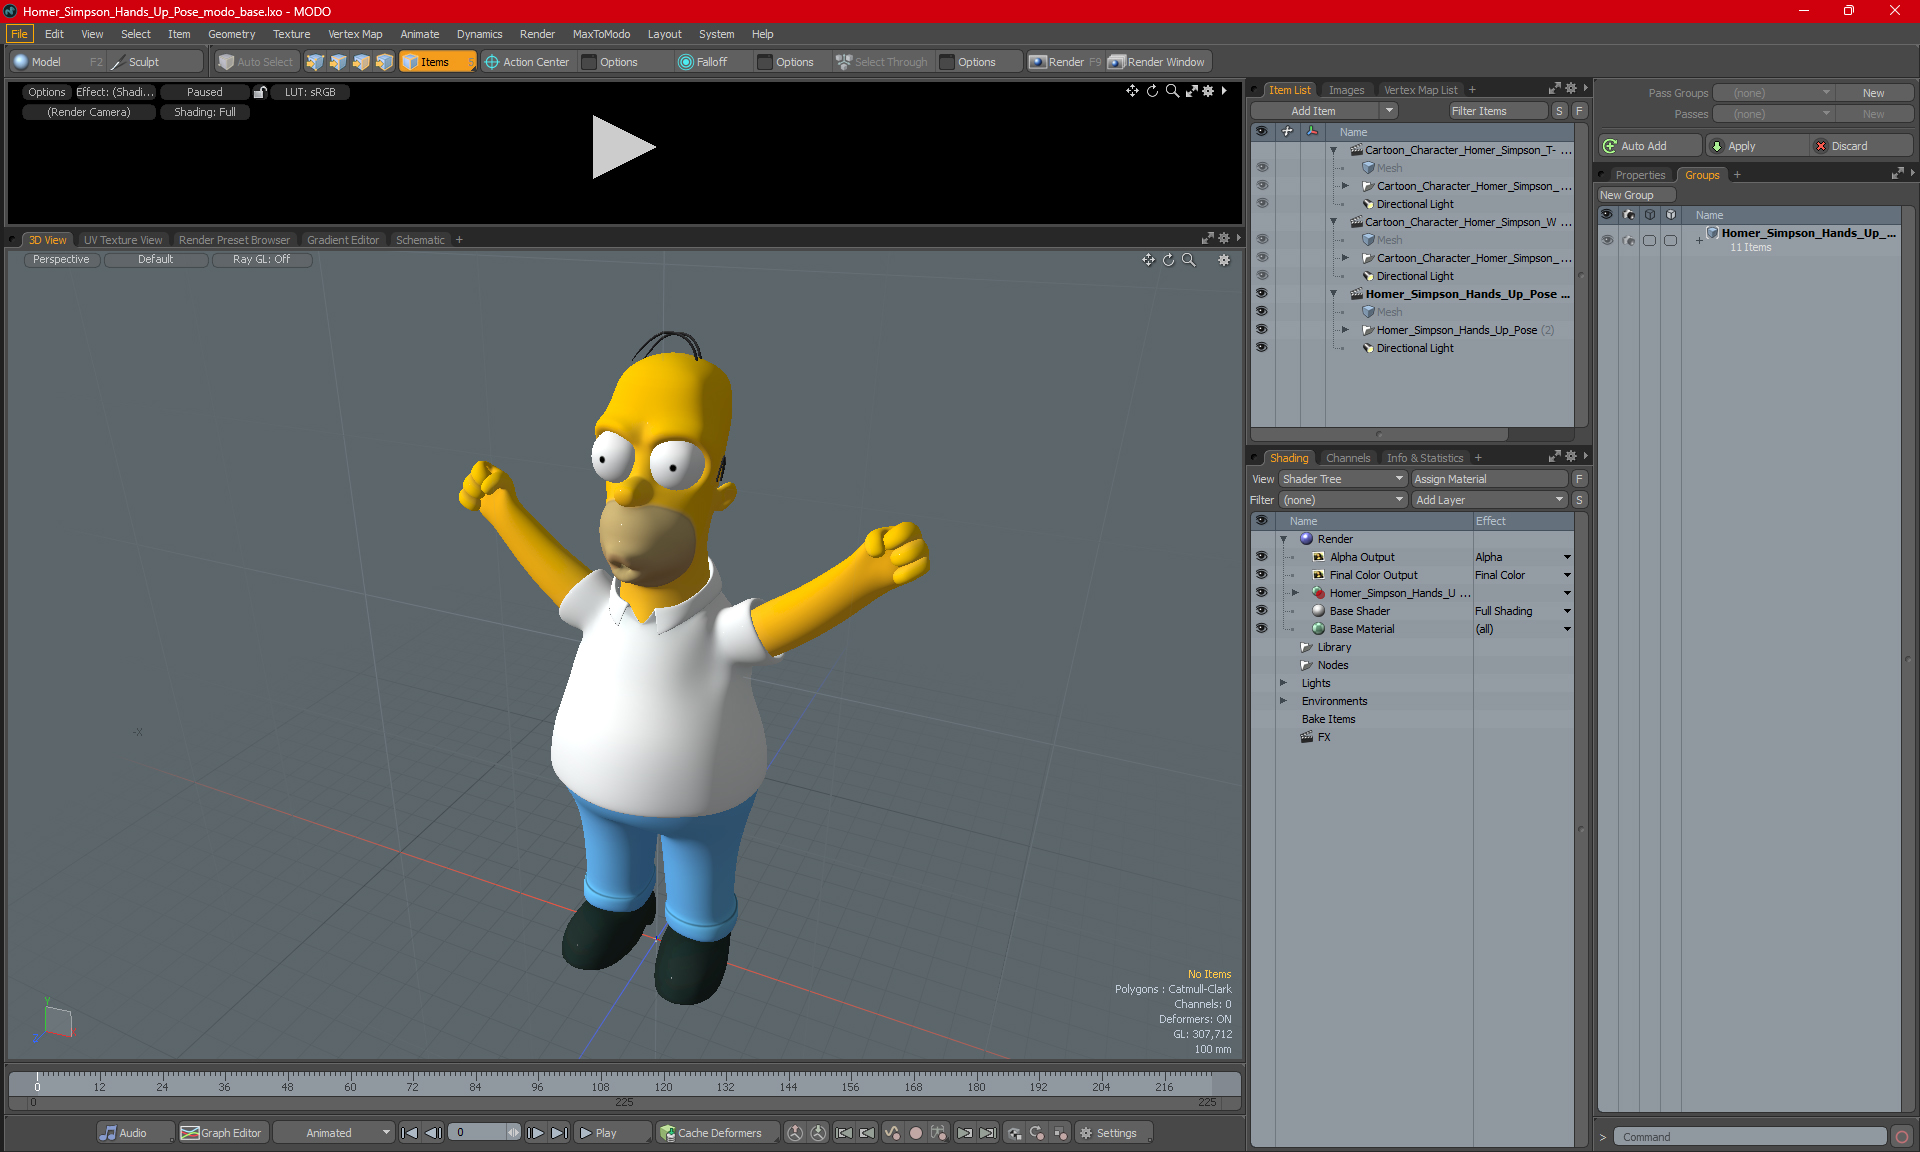Activate the Sculpt tool
The height and width of the screenshot is (1152, 1920).
pyautogui.click(x=154, y=62)
